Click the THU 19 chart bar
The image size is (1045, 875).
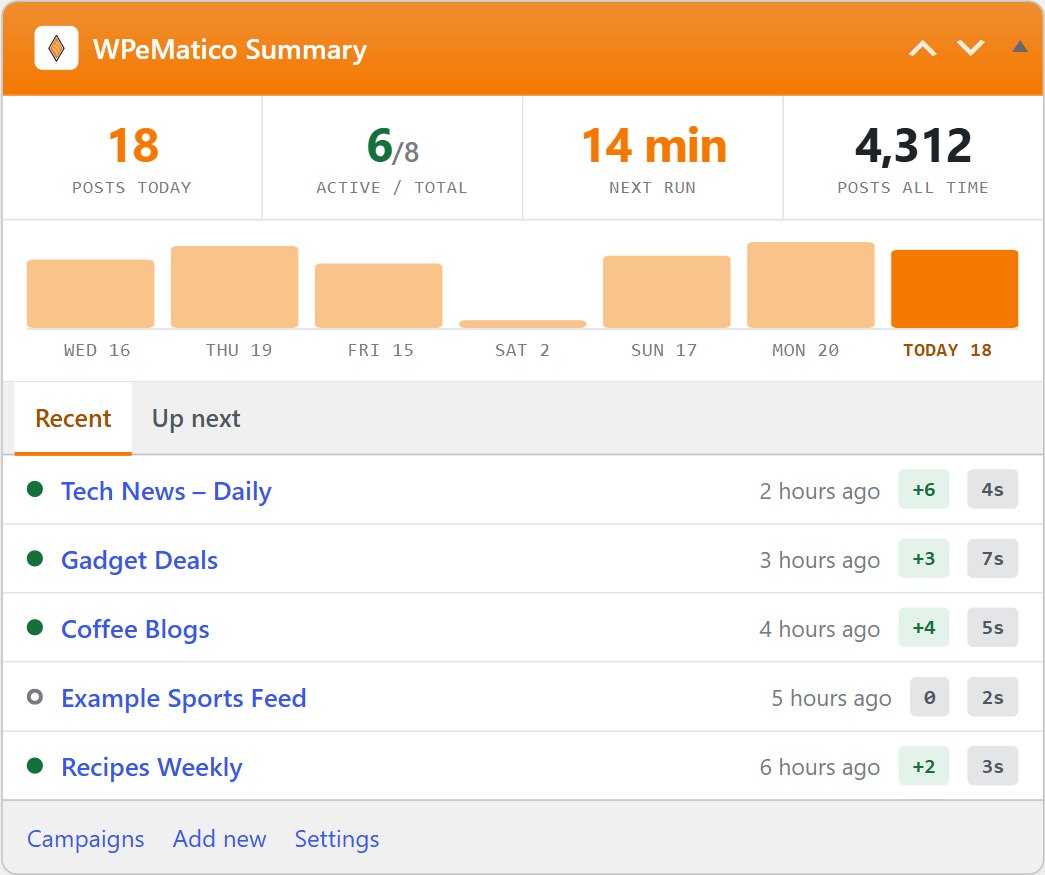(235, 287)
